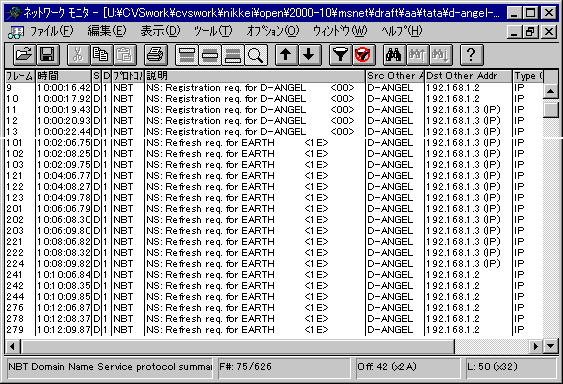Toggle the detail pane icon

click(x=210, y=55)
